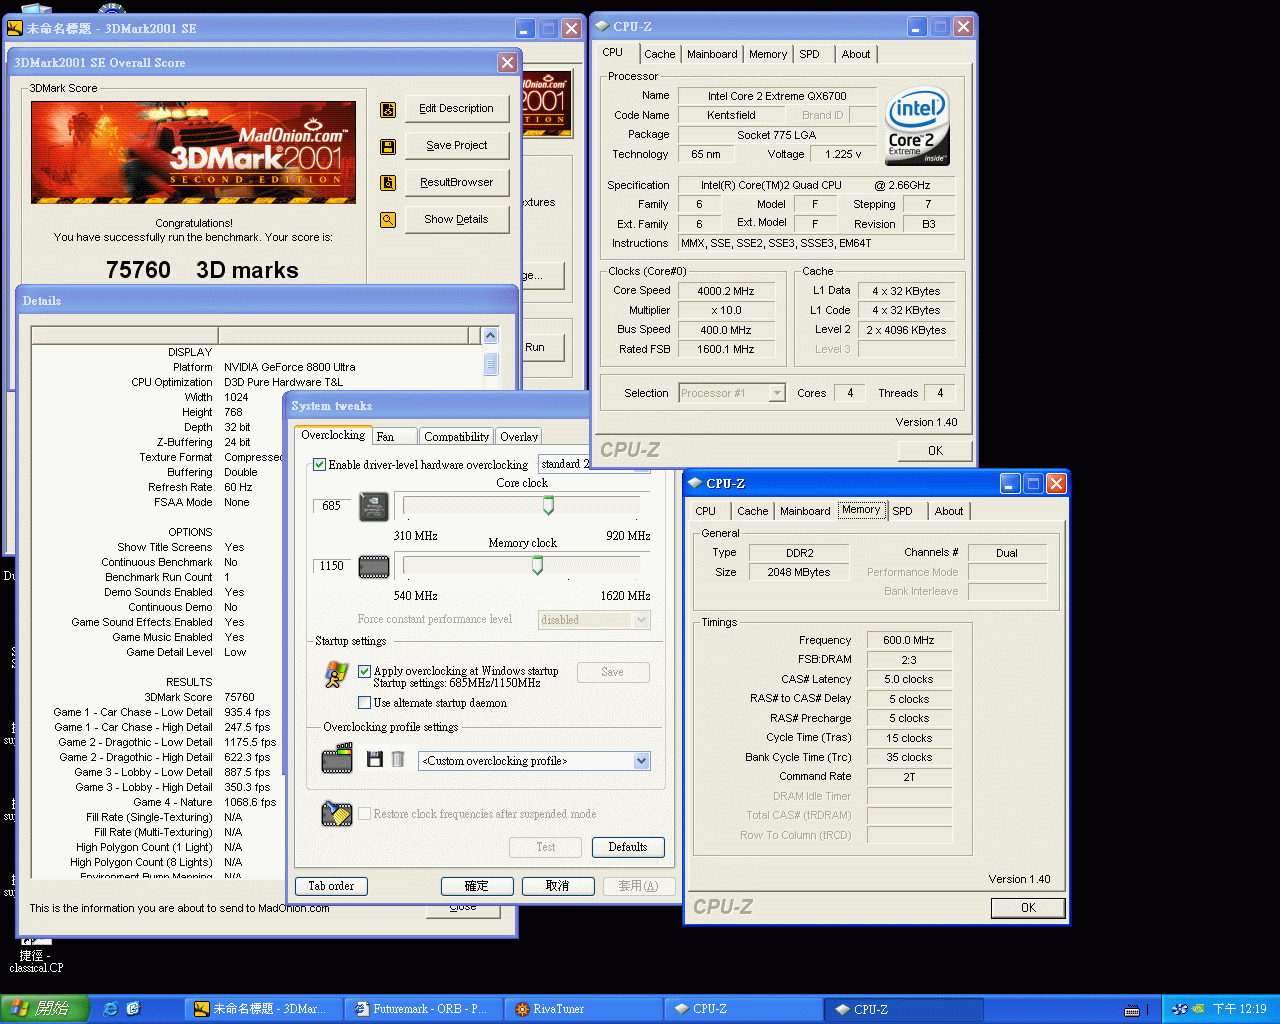Click the Core clock slider handle
1280x1024 pixels.
pos(548,506)
